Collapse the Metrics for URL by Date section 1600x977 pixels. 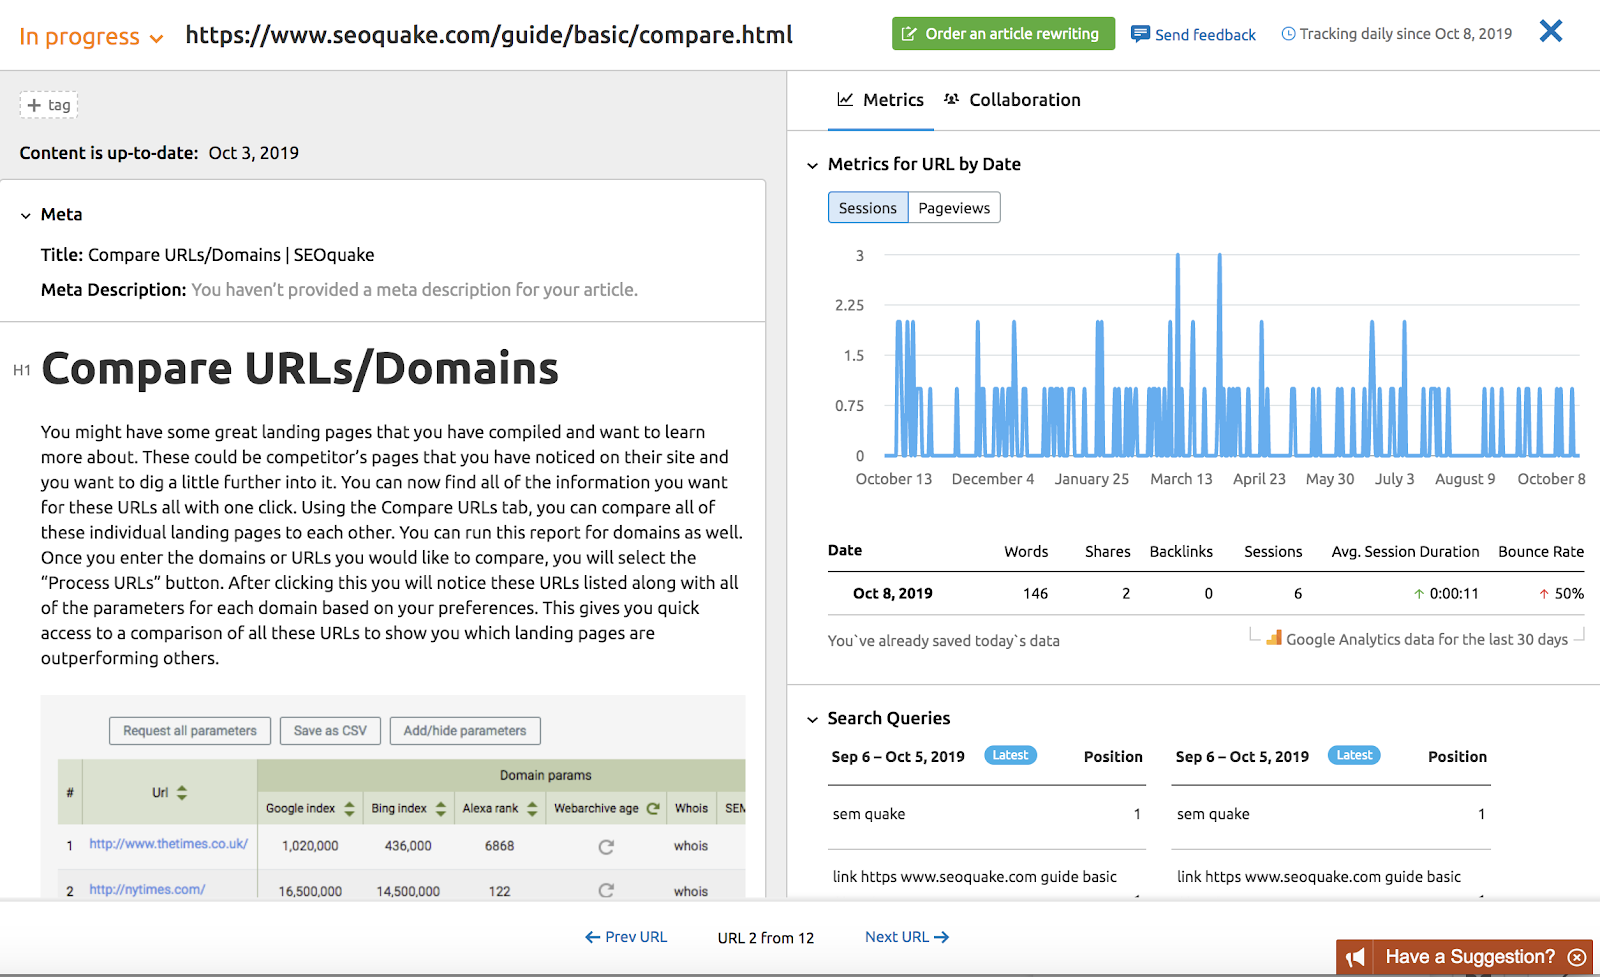(812, 165)
